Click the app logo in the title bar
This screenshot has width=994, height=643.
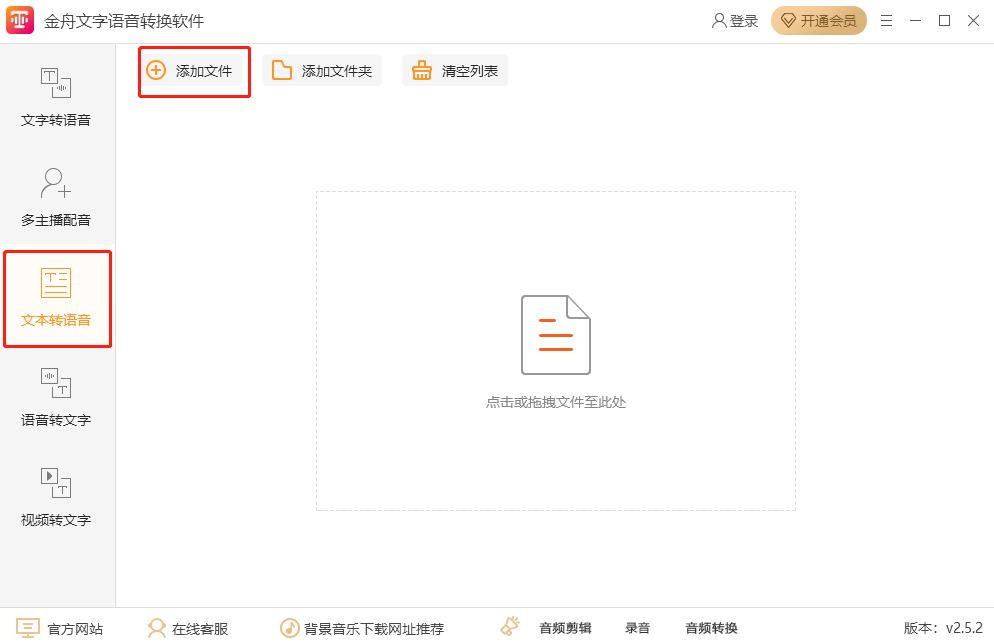click(20, 21)
